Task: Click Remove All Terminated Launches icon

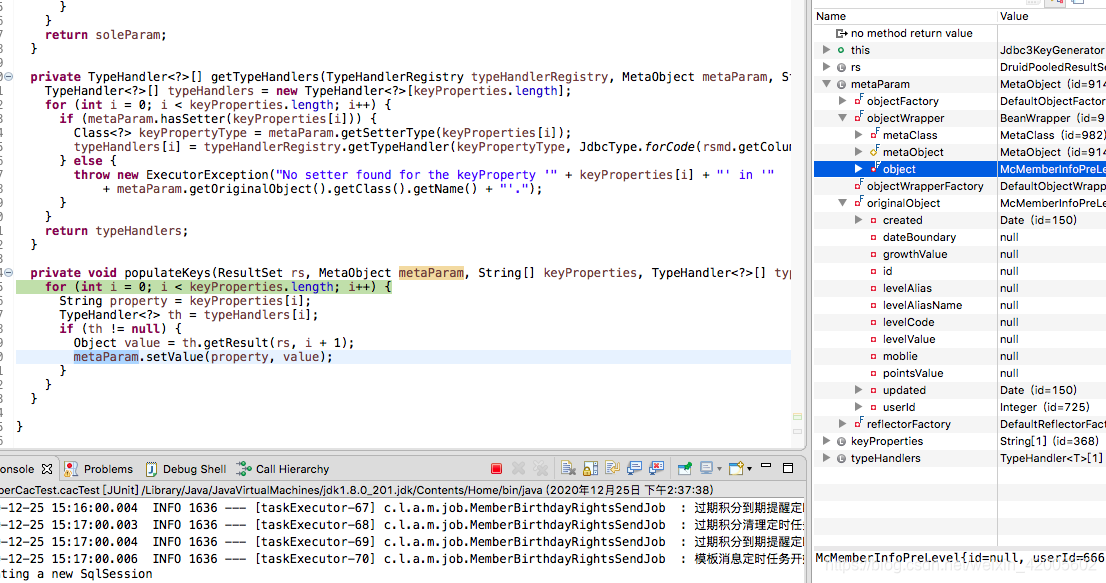Action: coord(540,468)
